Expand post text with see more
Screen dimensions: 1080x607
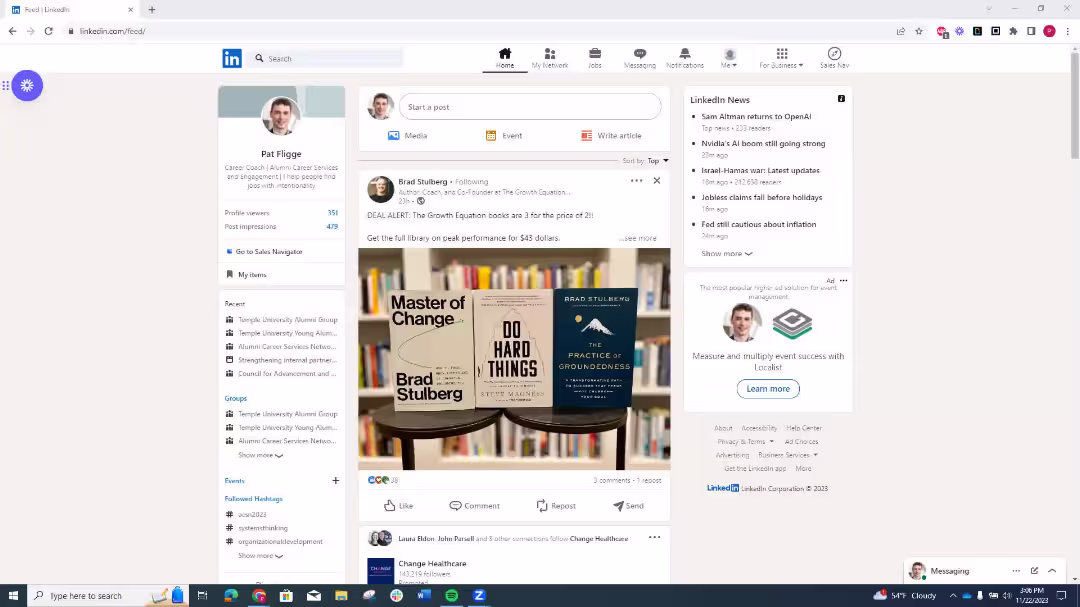click(x=640, y=238)
